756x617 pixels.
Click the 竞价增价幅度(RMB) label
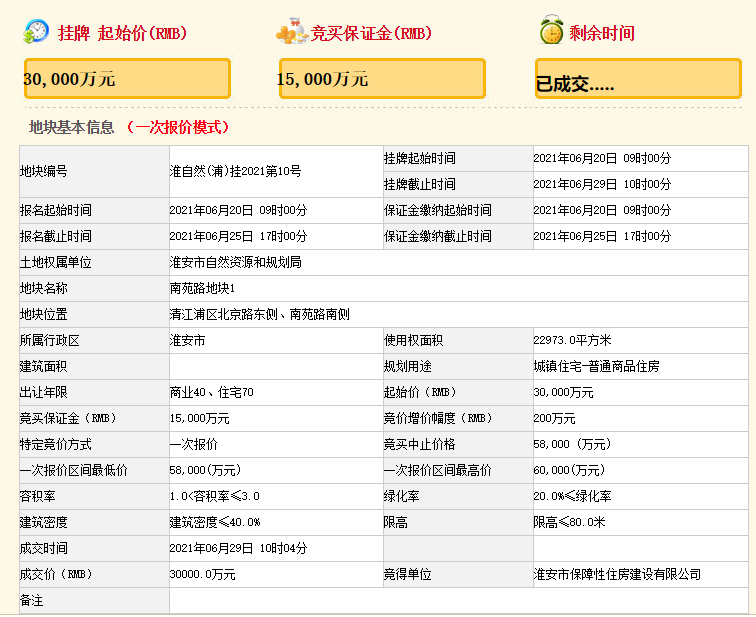[x=437, y=418]
